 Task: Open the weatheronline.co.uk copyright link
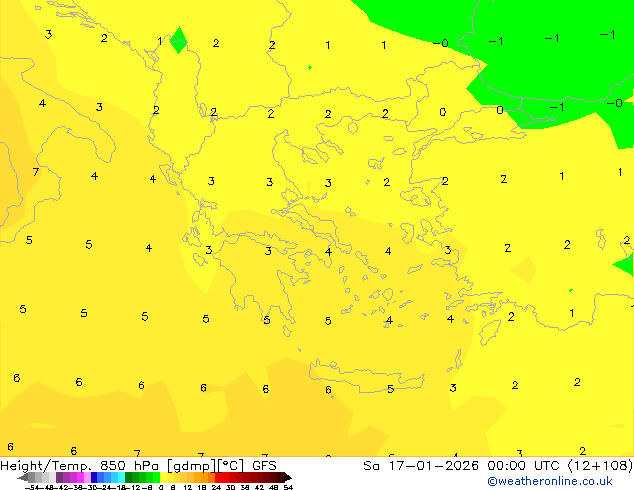pos(550,481)
